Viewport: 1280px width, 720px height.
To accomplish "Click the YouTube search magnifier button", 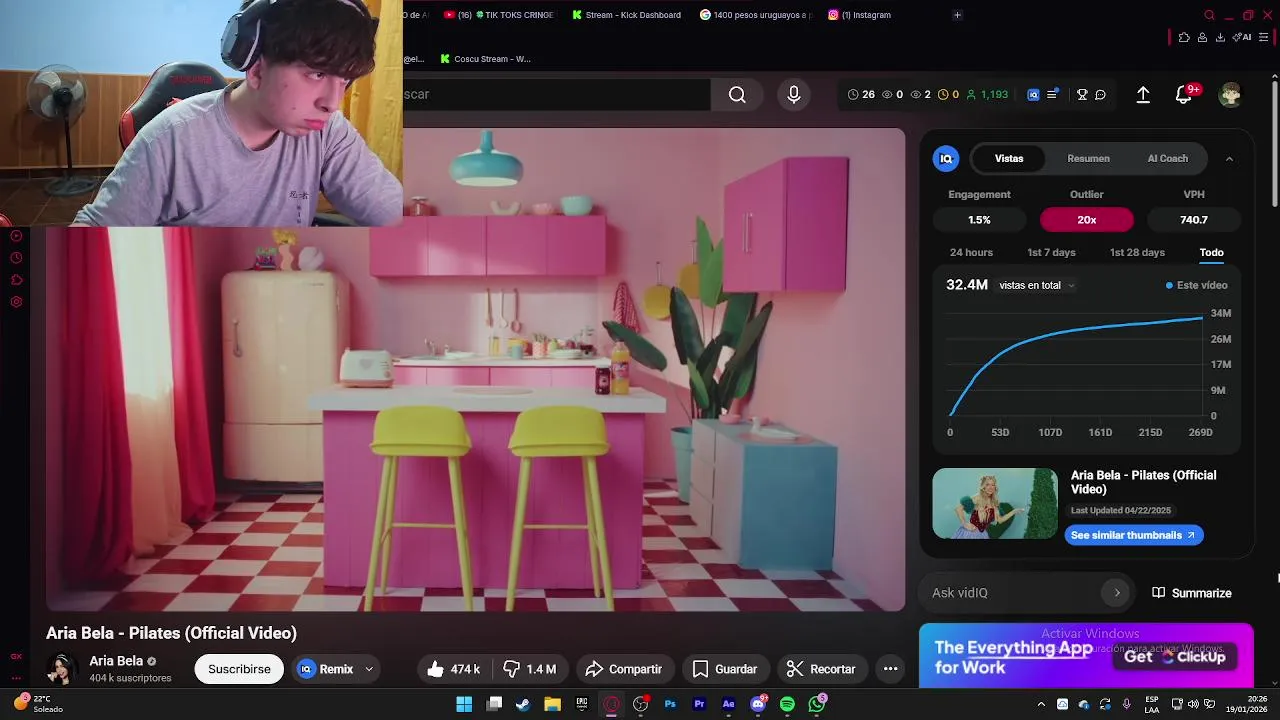I will click(x=737, y=94).
